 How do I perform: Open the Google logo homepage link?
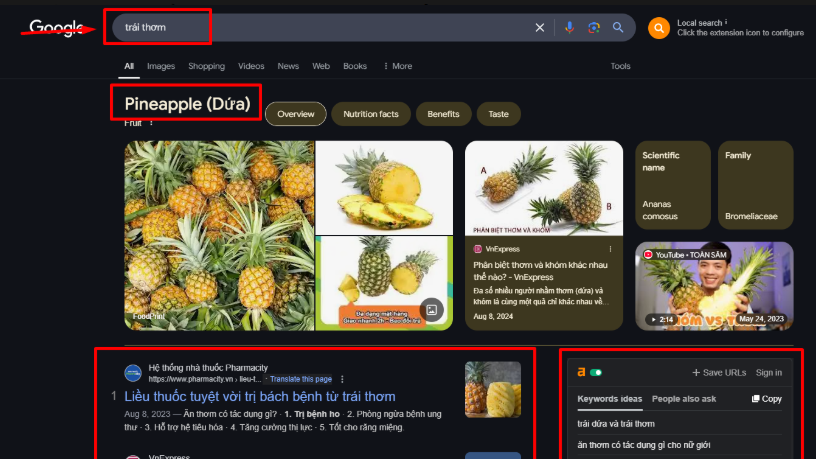[56, 28]
